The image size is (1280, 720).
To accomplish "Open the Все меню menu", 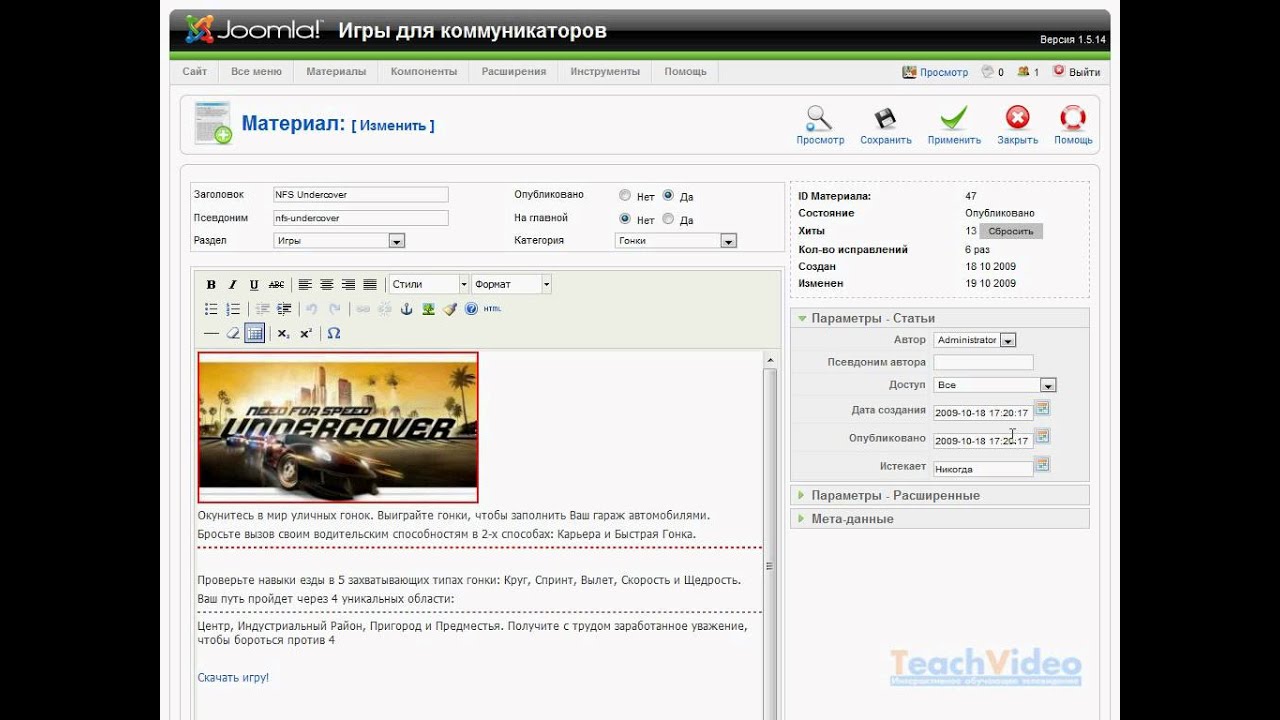I will pos(256,72).
